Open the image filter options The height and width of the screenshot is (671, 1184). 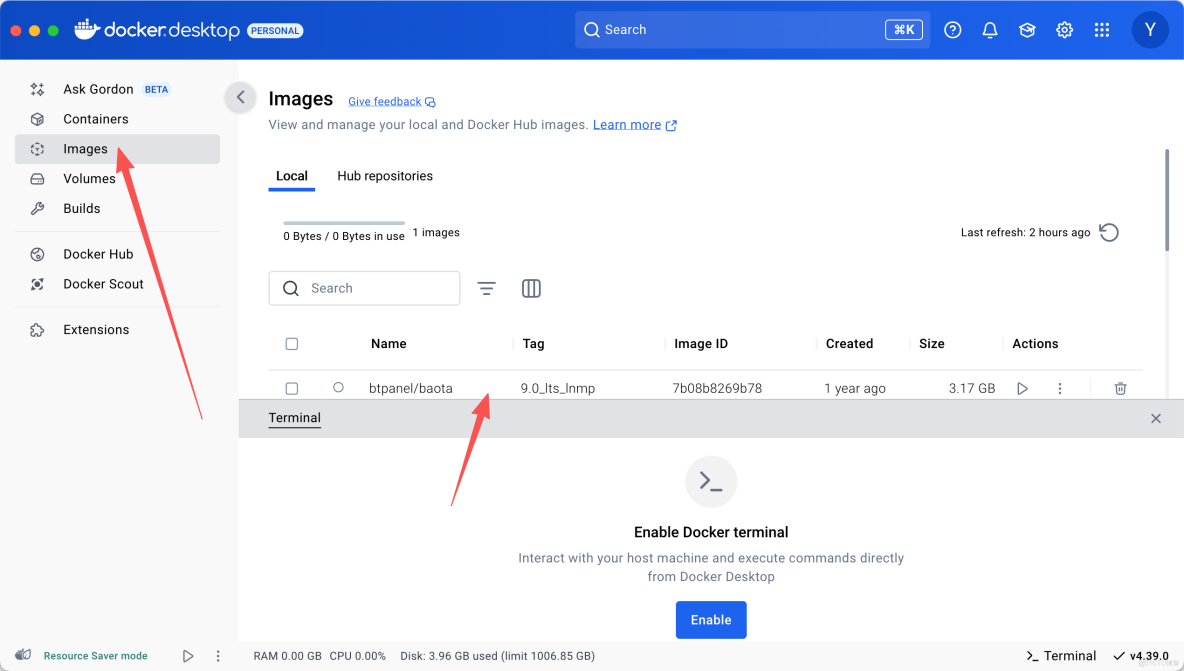[x=486, y=288]
